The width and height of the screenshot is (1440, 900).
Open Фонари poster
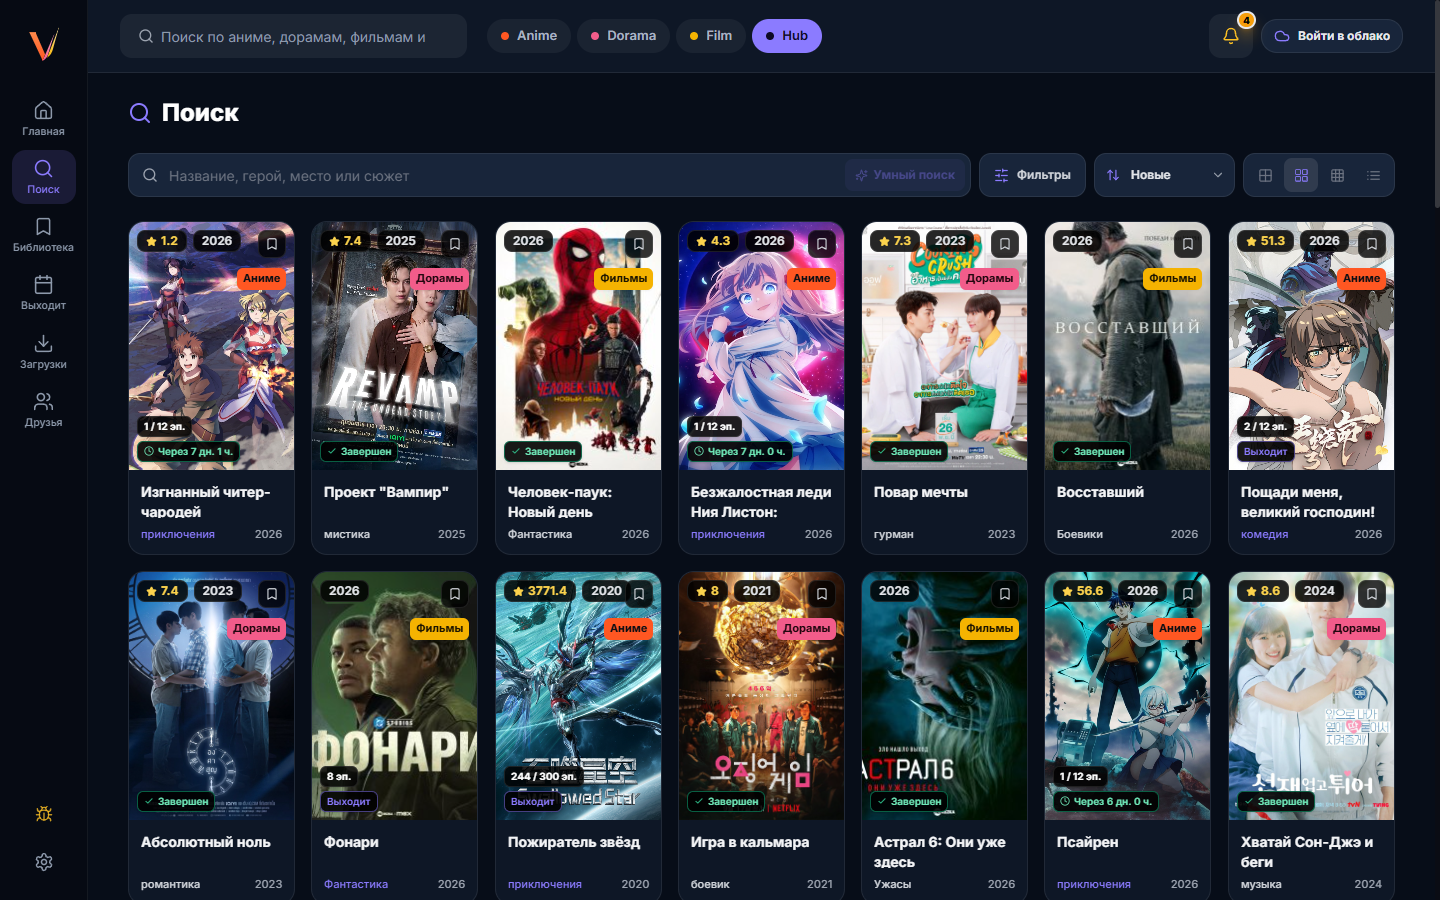pyautogui.click(x=394, y=696)
